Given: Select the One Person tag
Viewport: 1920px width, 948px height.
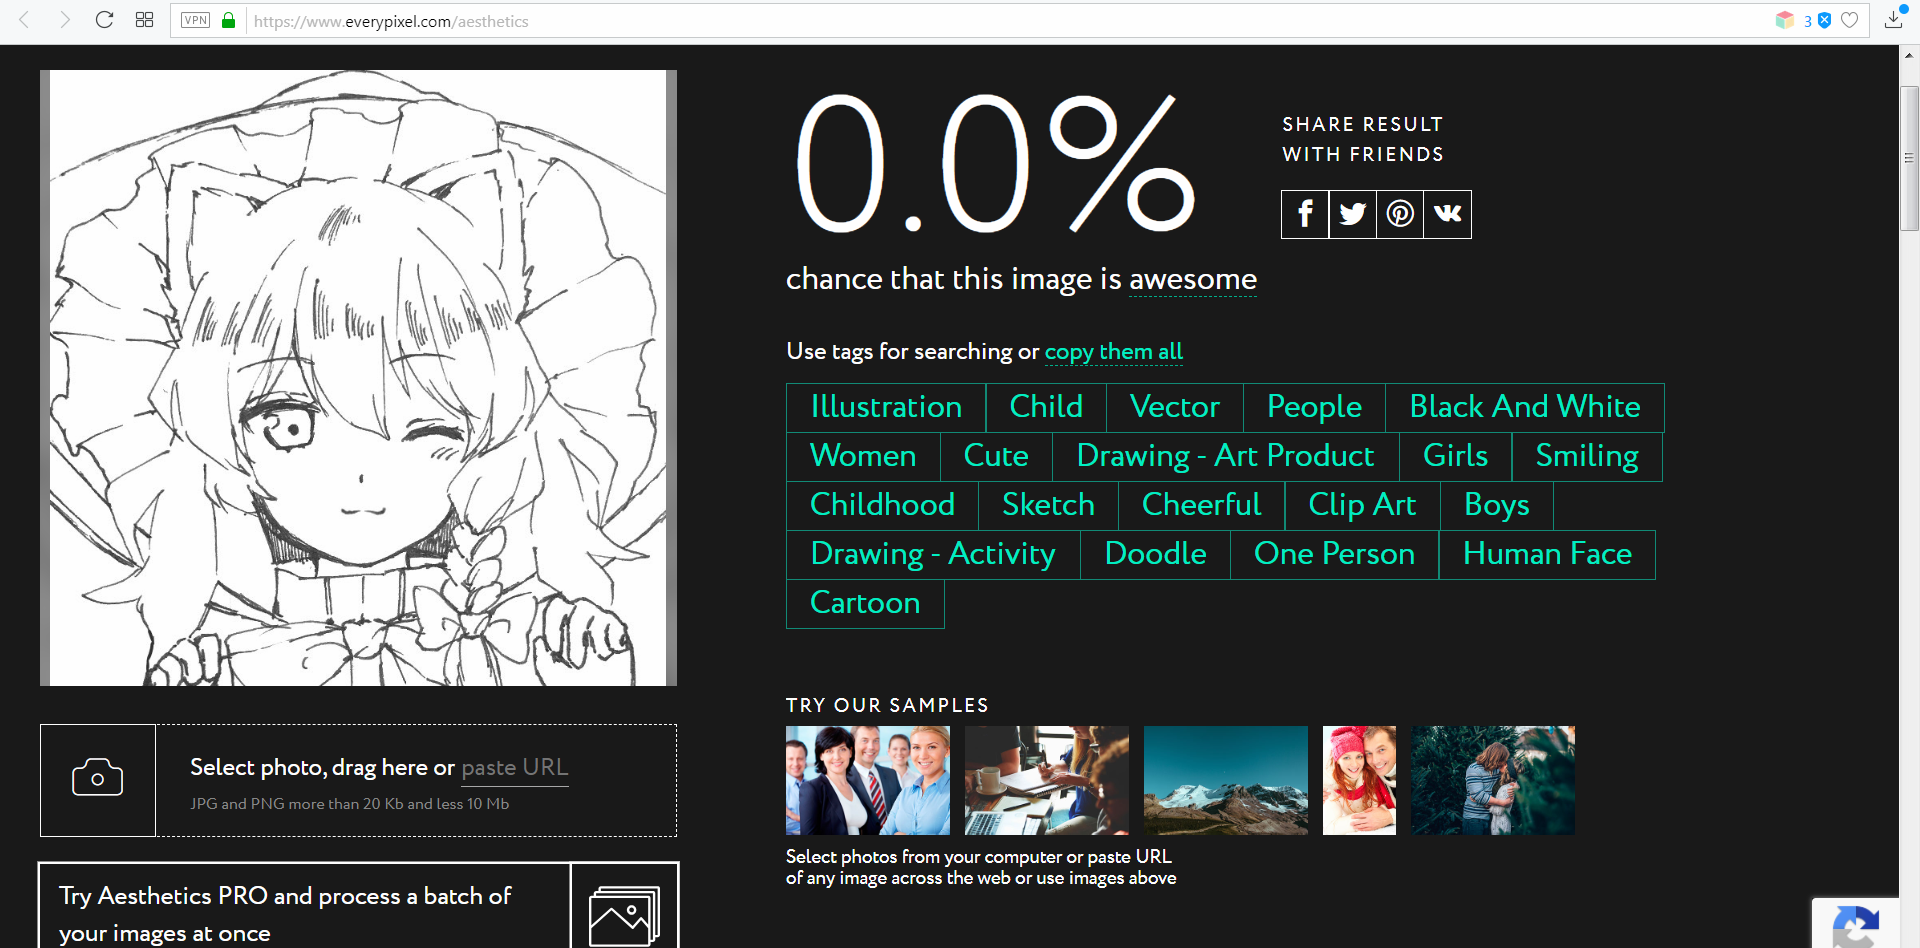Looking at the screenshot, I should [1334, 554].
